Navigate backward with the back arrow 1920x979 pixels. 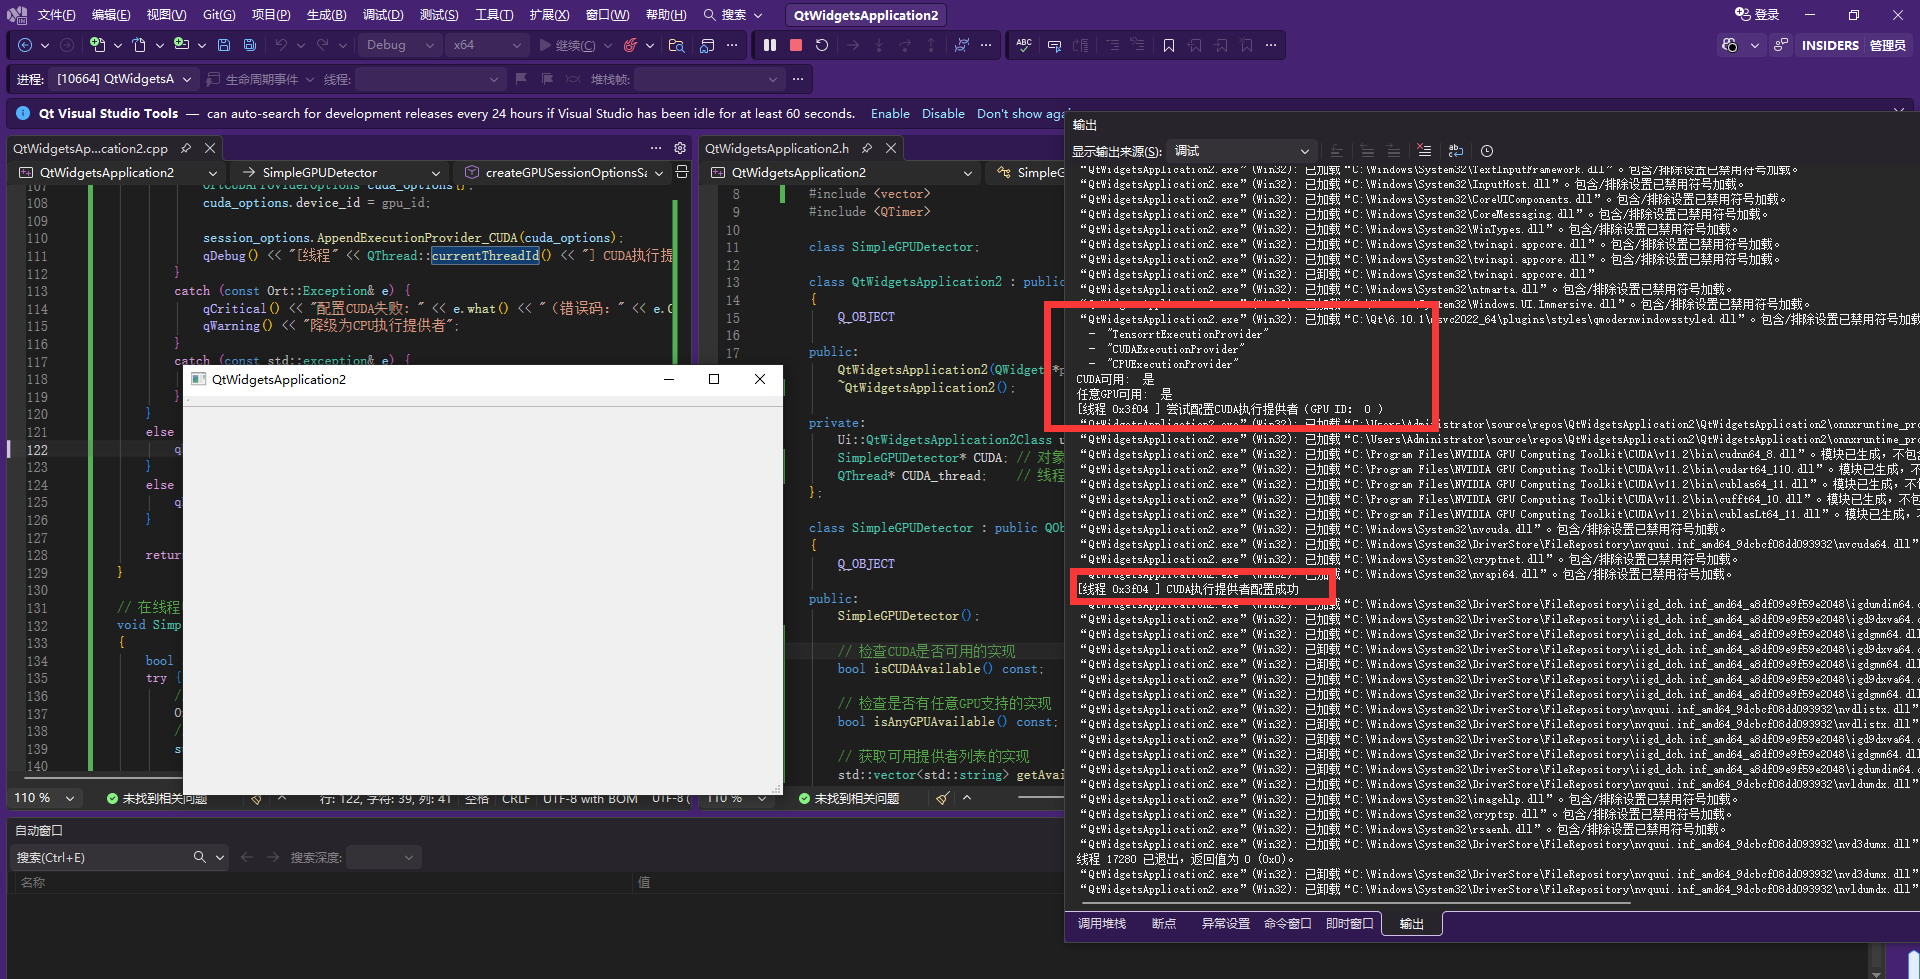(25, 45)
